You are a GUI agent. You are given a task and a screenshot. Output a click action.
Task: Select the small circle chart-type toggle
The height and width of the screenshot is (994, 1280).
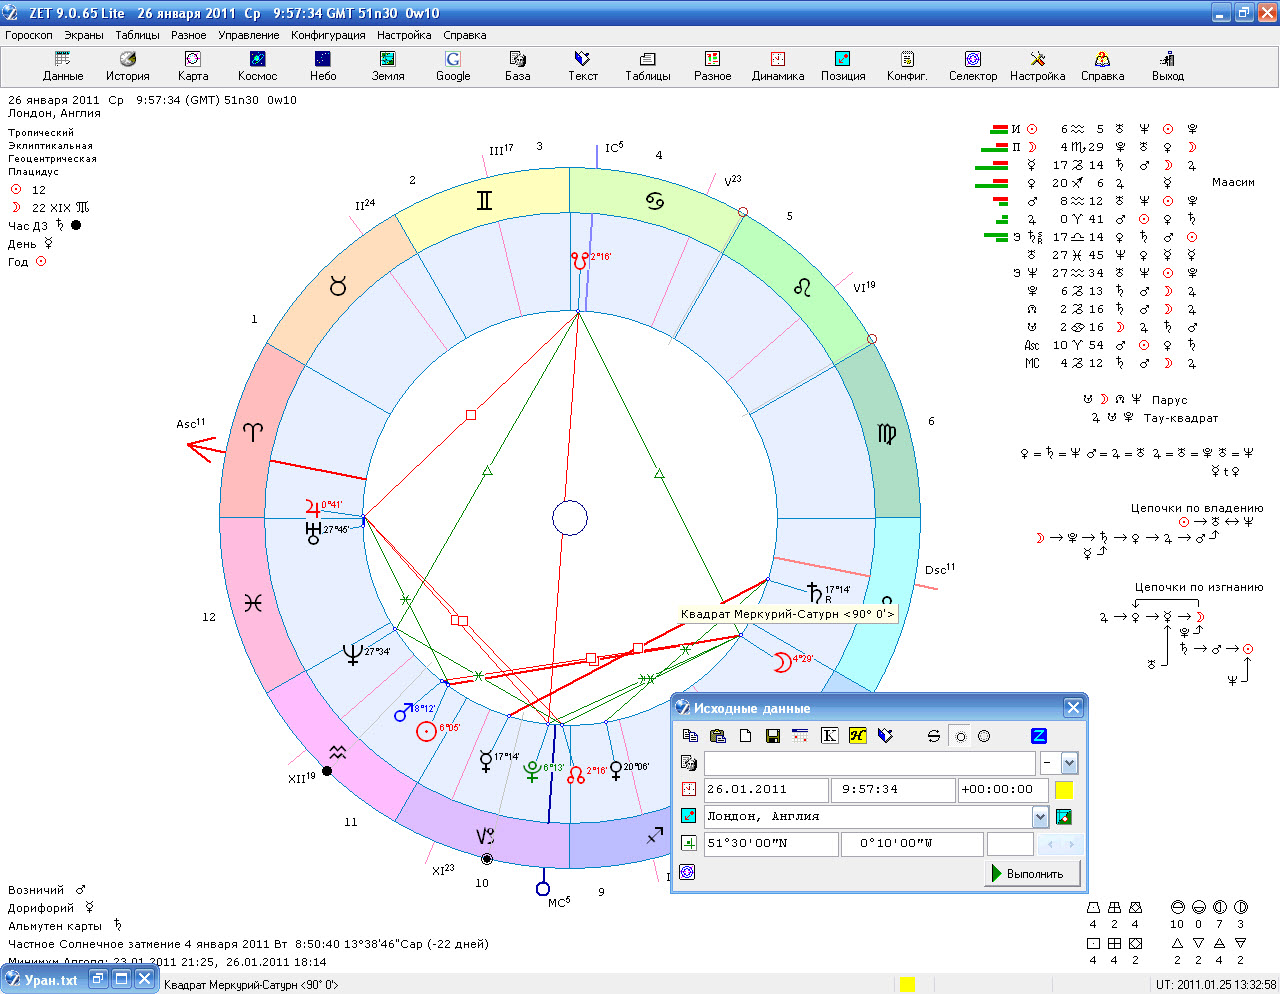coord(960,736)
